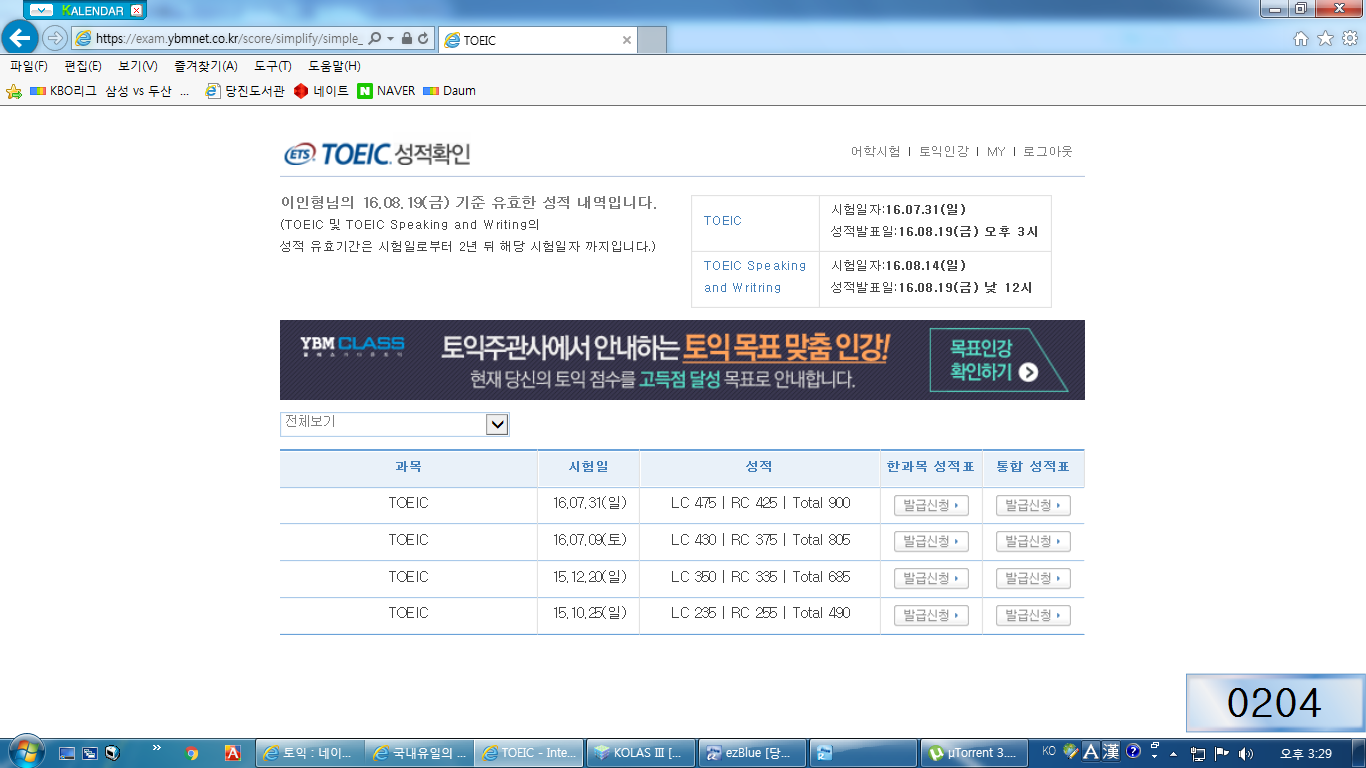Click the browser forward arrow button
The image size is (1366, 768).
(55, 39)
